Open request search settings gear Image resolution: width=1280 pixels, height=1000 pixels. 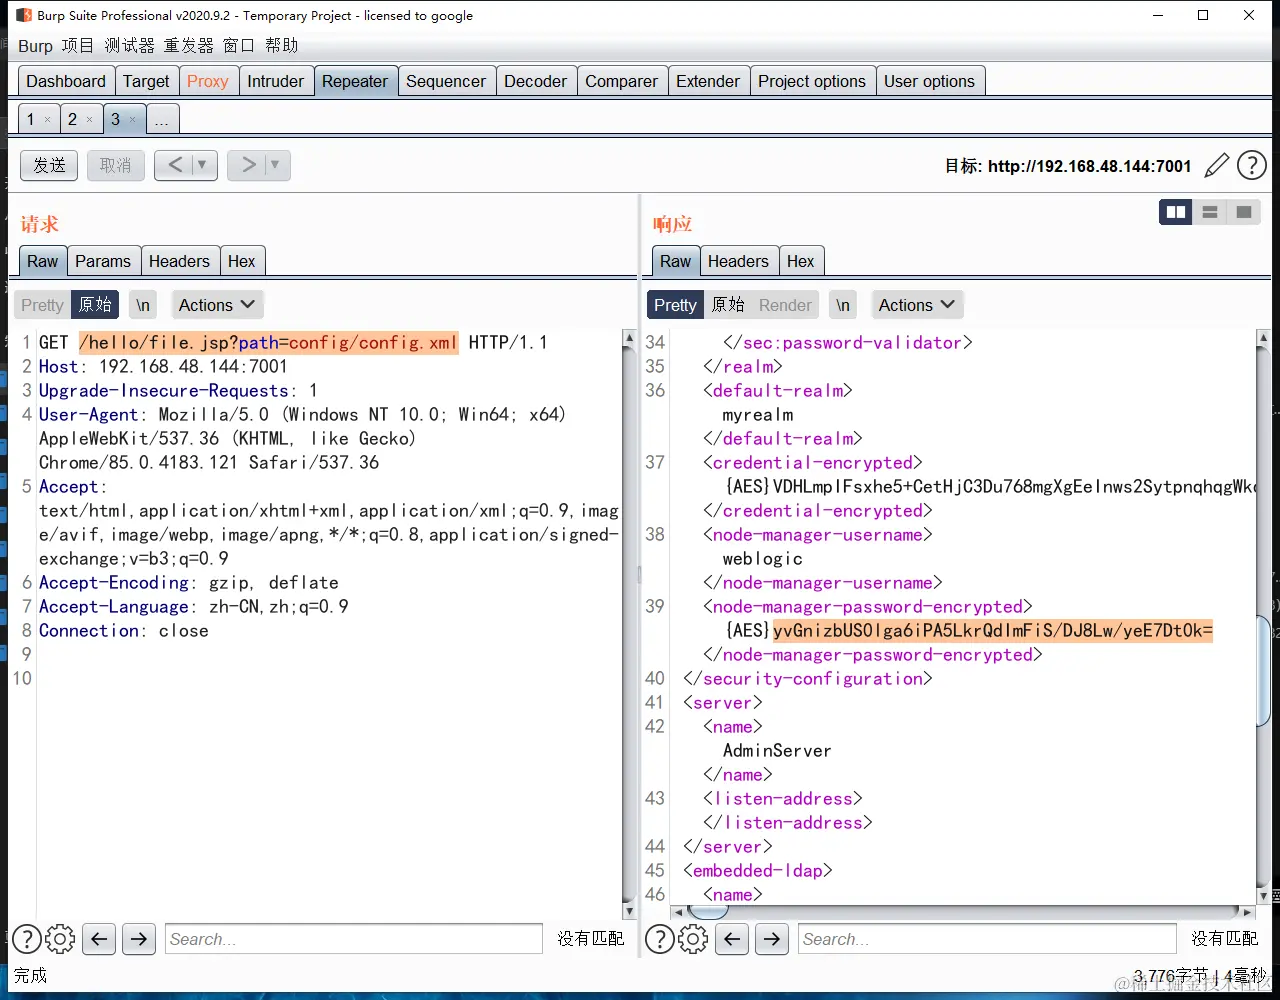[x=61, y=939]
